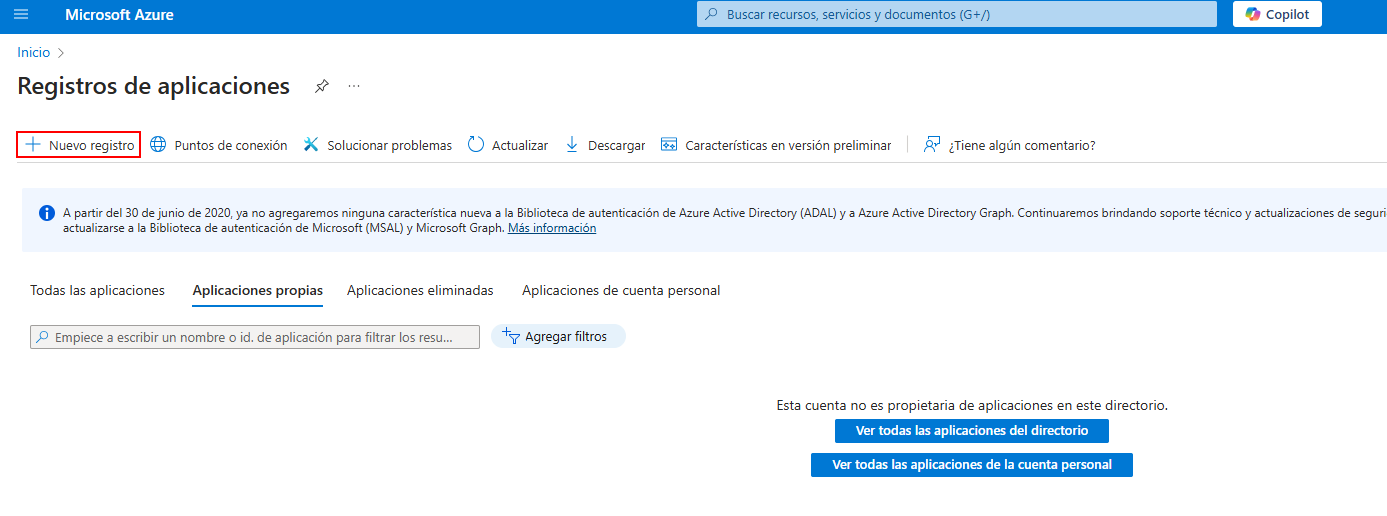Click the search icon in filter box
Viewport: 1387px width, 516px height.
42,338
